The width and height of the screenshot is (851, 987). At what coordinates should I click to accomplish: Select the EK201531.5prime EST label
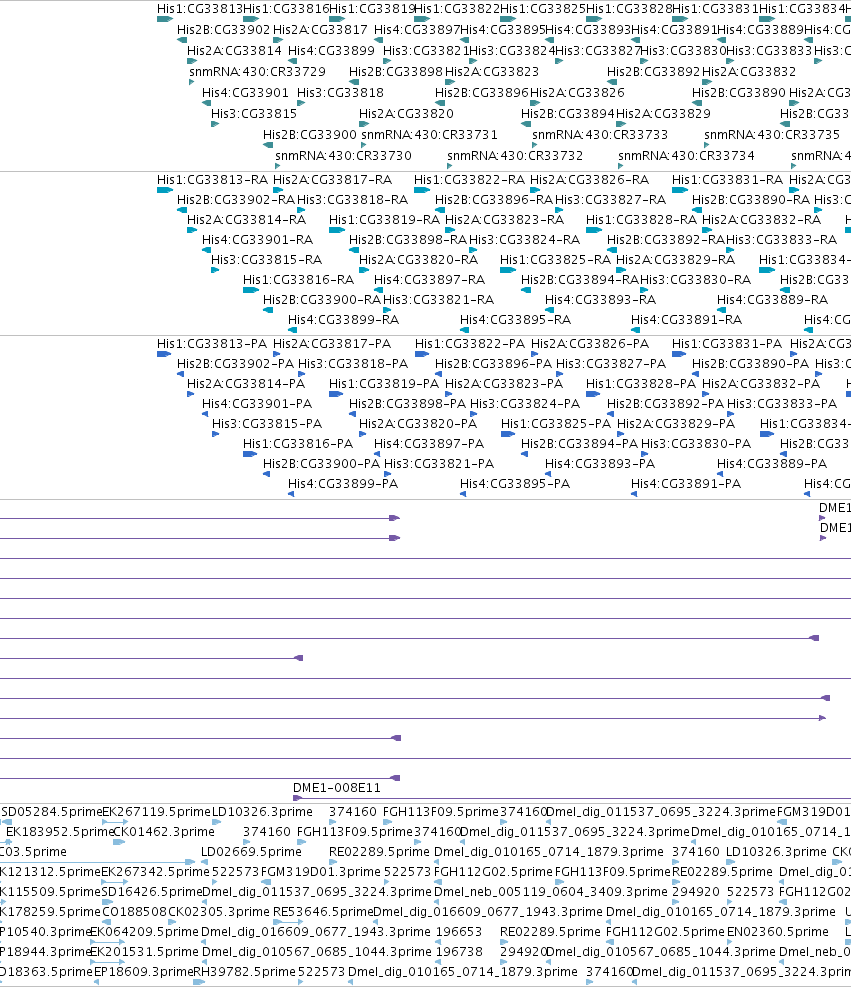[x=144, y=952]
